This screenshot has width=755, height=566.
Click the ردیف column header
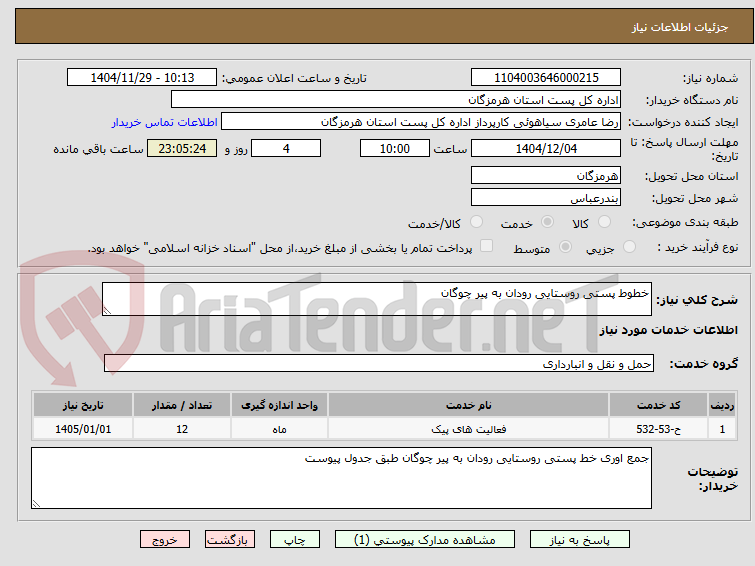pos(722,405)
